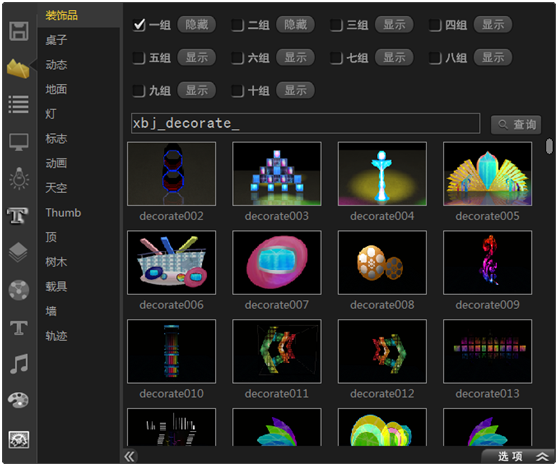Switch to the 灯 category
The image size is (558, 466).
(x=51, y=114)
